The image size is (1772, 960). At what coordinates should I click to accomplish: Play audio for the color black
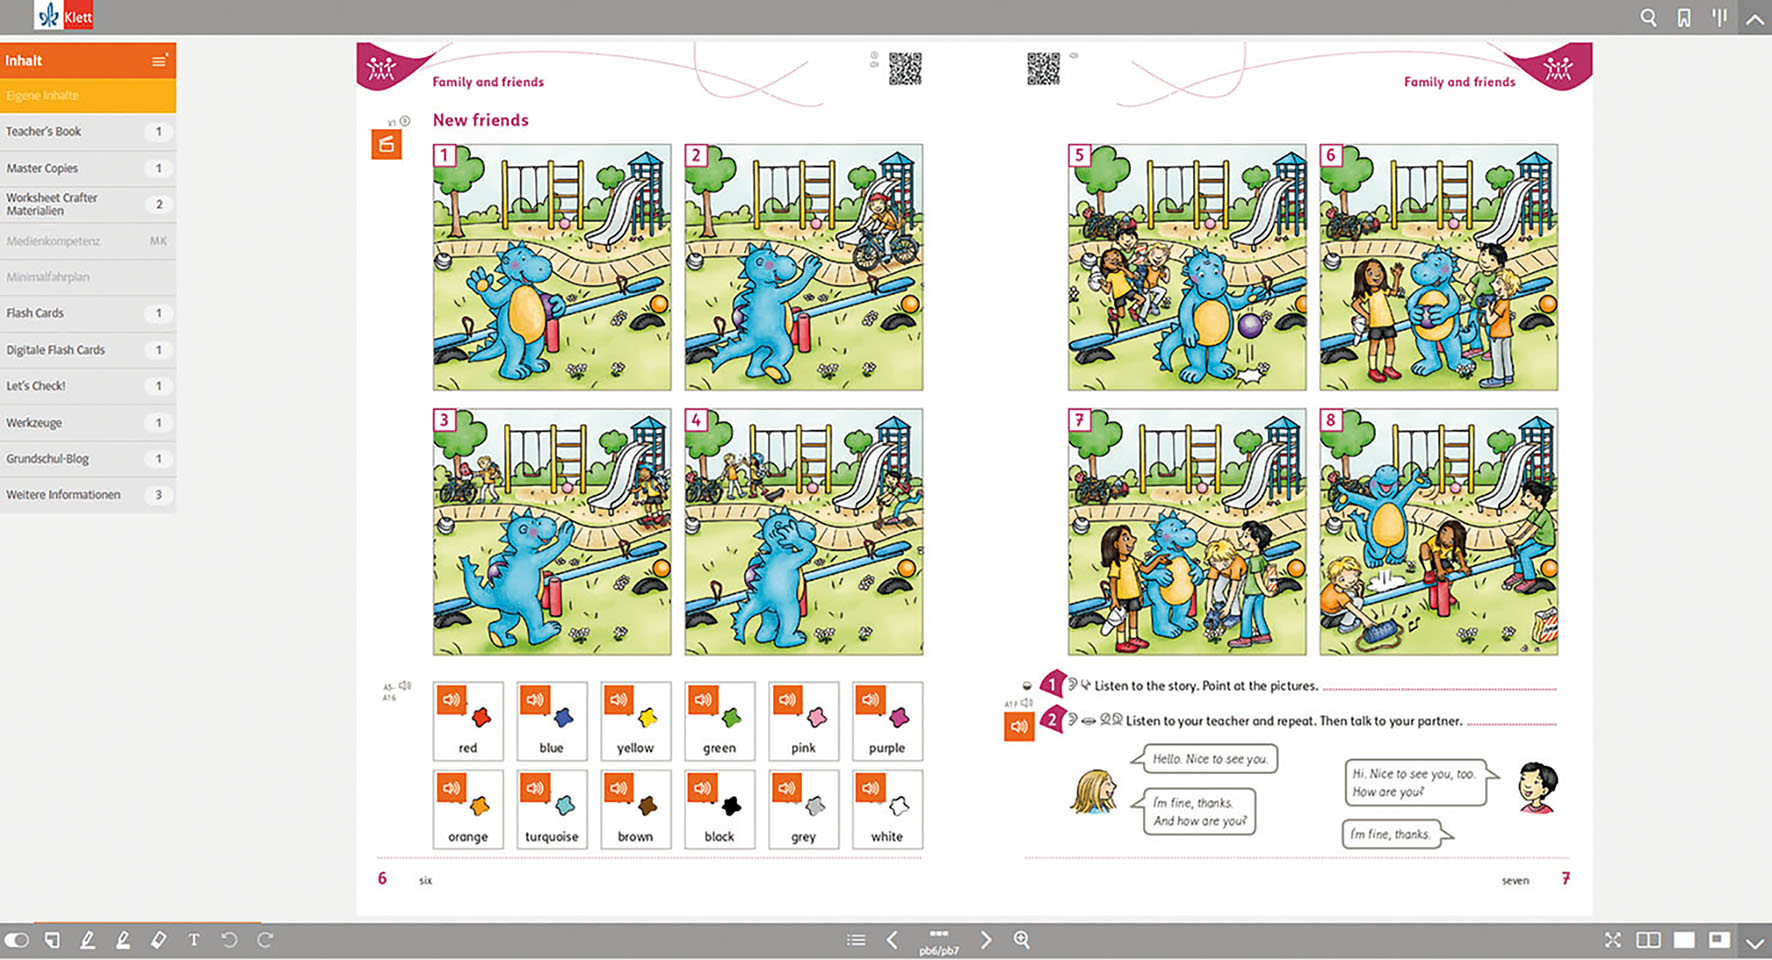click(x=704, y=788)
